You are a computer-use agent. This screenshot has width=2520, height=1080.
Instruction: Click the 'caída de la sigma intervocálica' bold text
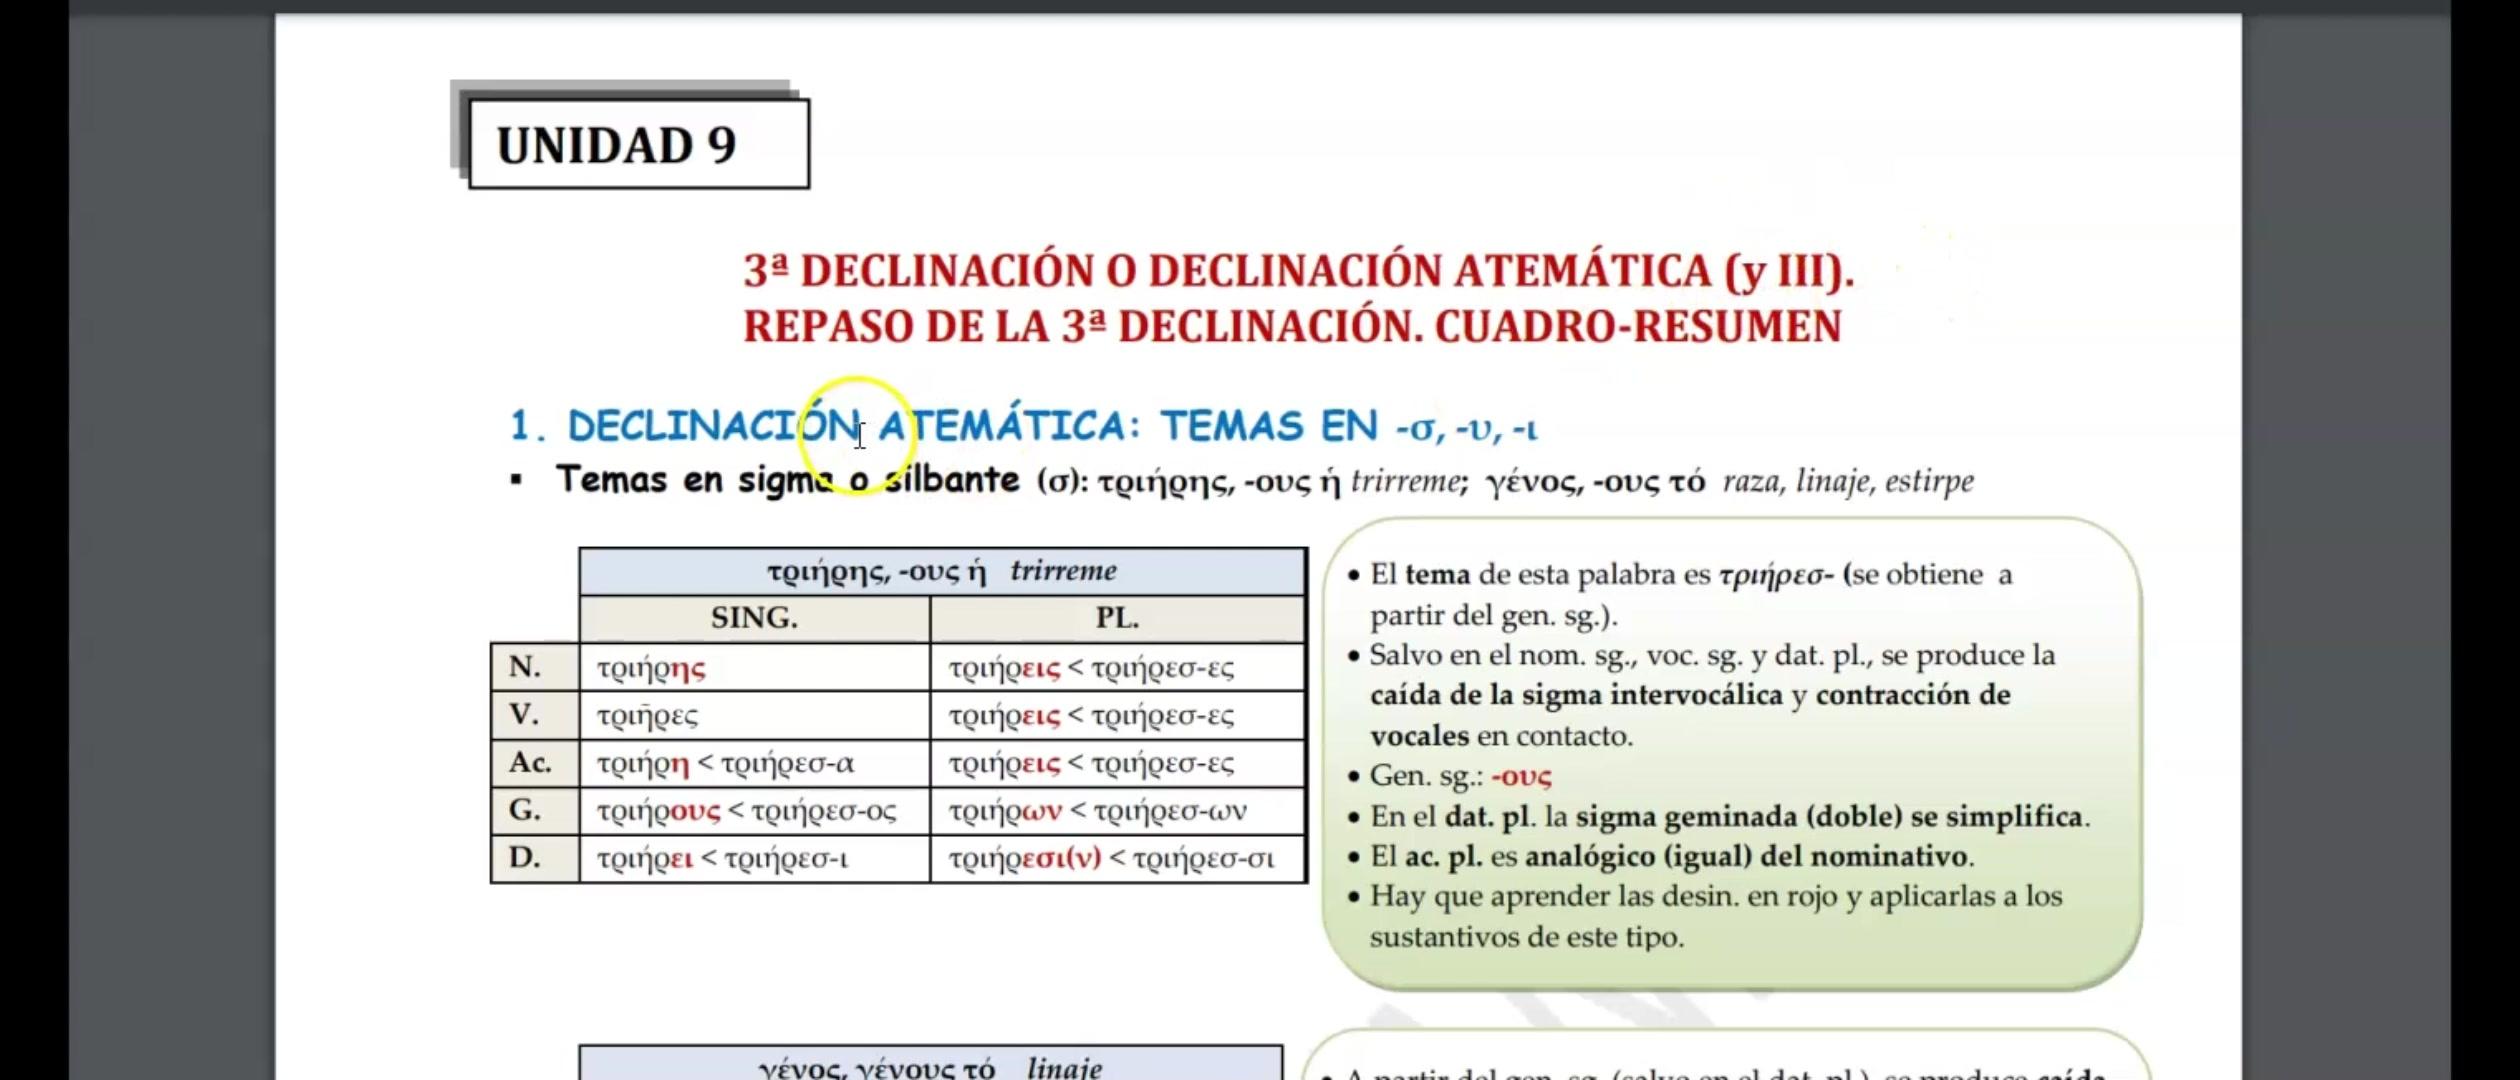pyautogui.click(x=1576, y=695)
